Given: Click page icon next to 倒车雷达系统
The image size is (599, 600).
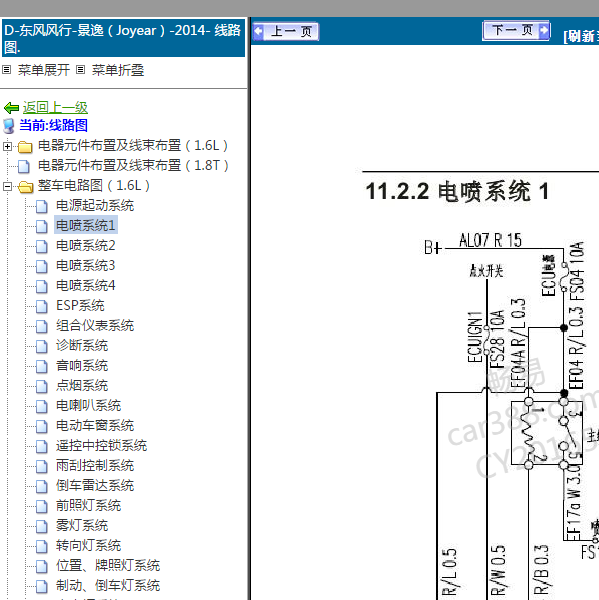Looking at the screenshot, I should point(42,486).
